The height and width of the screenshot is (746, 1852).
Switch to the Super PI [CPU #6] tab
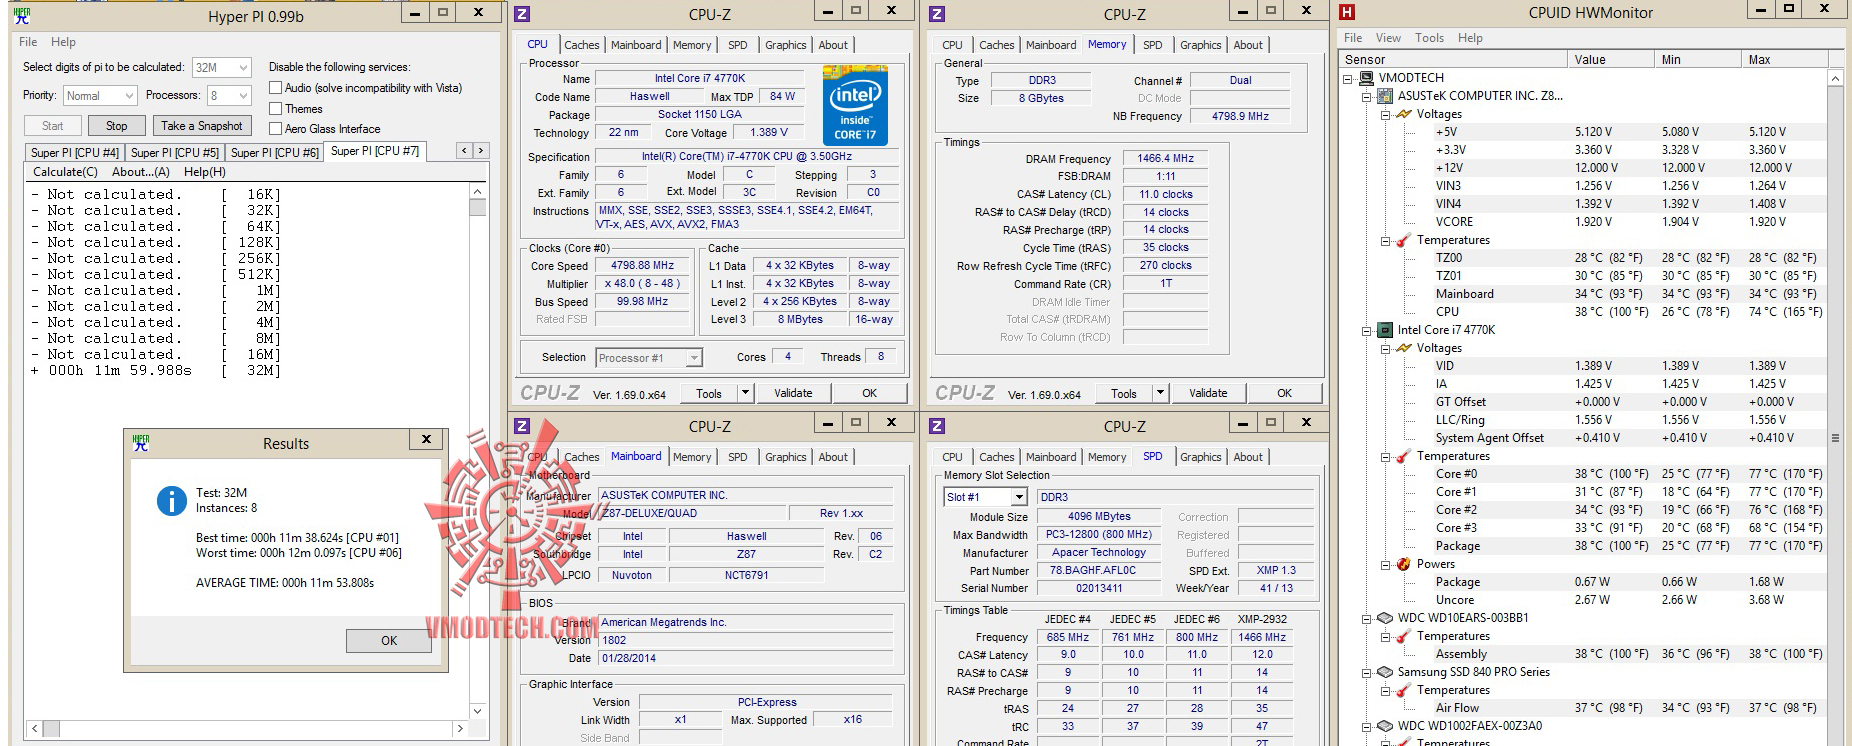274,153
